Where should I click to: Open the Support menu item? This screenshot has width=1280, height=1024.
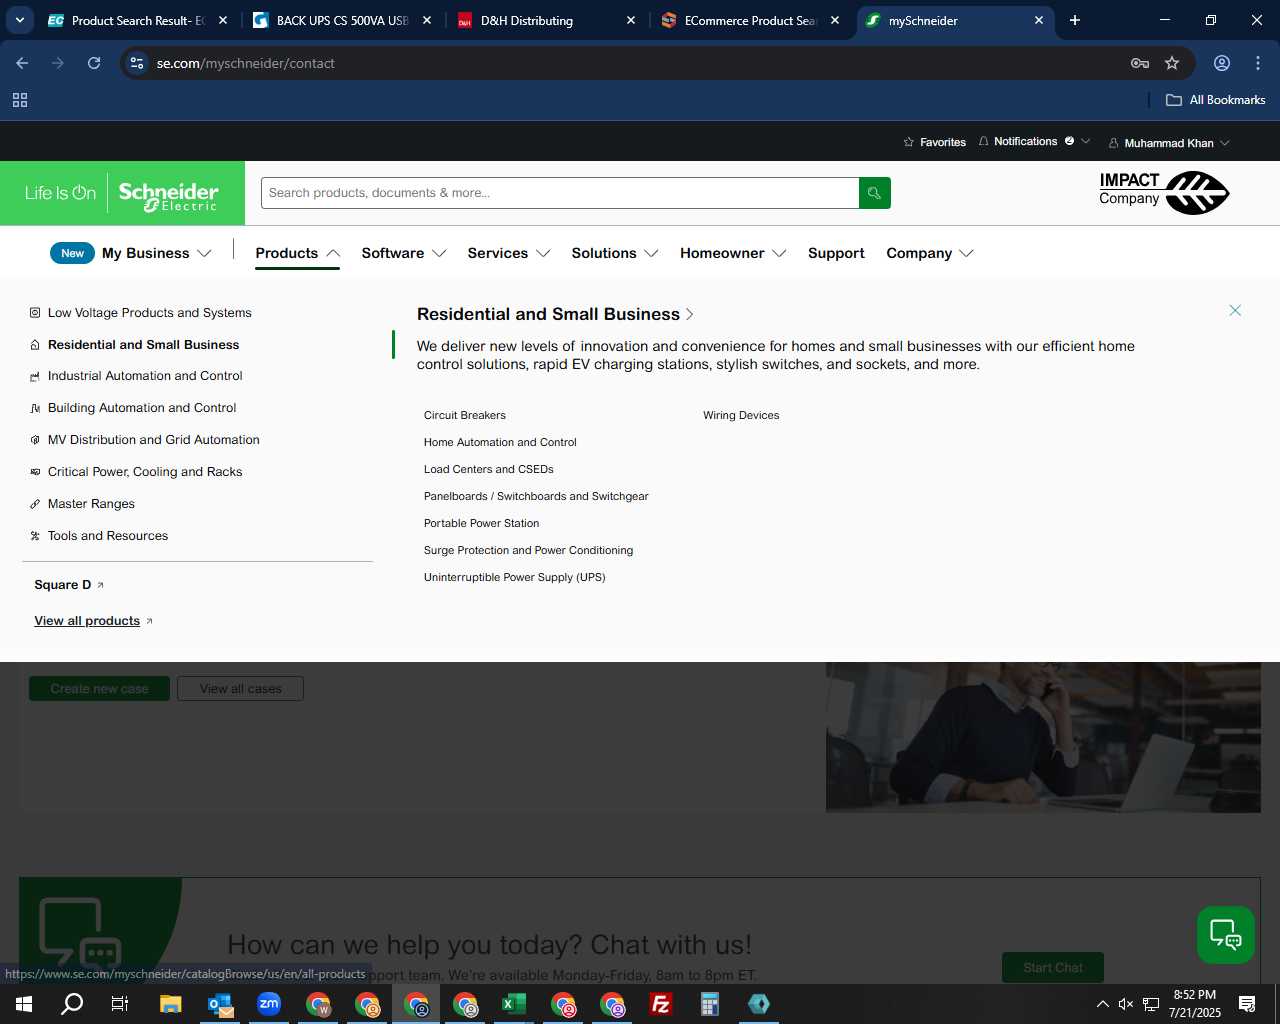[836, 253]
